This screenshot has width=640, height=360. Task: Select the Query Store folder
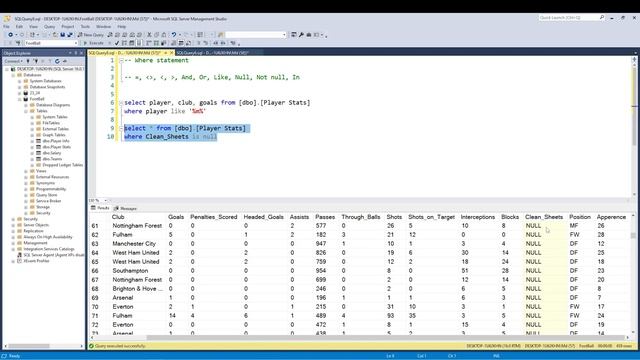click(x=47, y=195)
